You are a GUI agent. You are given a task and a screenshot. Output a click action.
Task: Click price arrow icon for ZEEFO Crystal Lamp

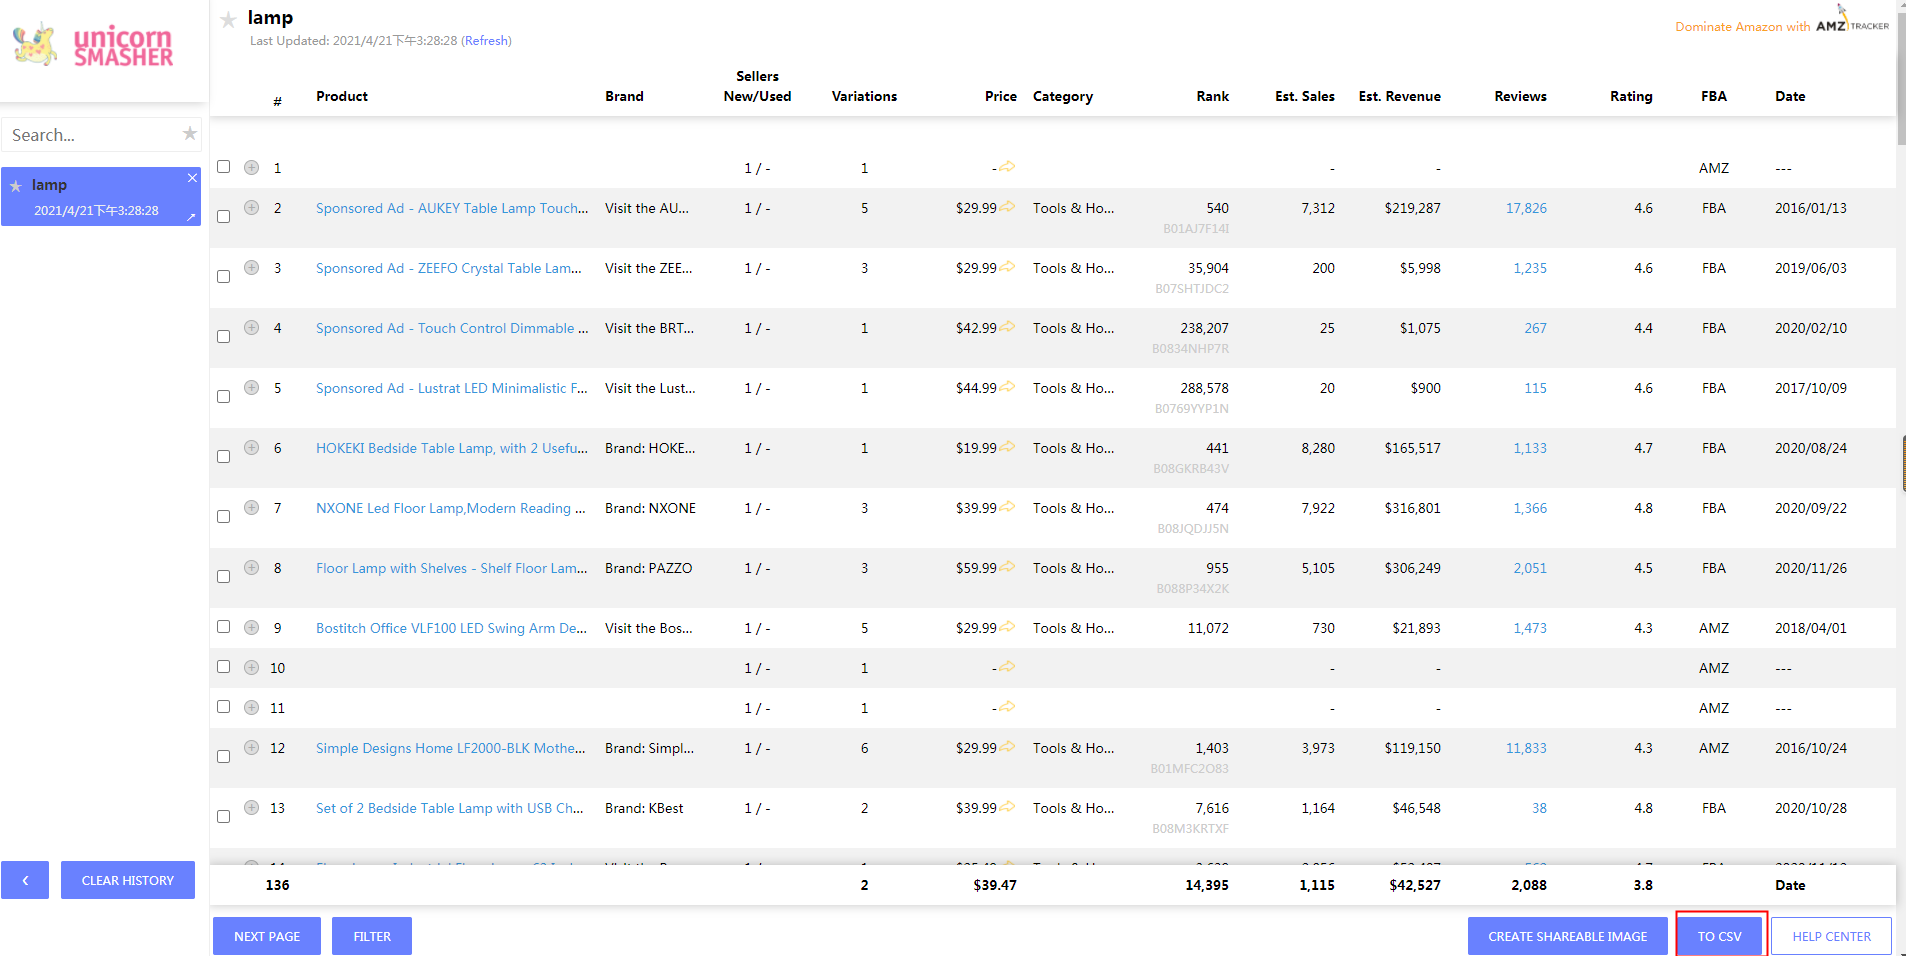point(1007,267)
